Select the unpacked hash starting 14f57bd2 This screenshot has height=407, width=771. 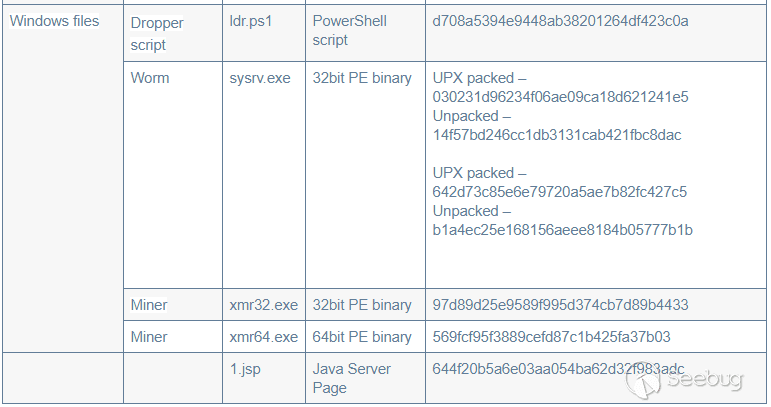click(x=557, y=135)
